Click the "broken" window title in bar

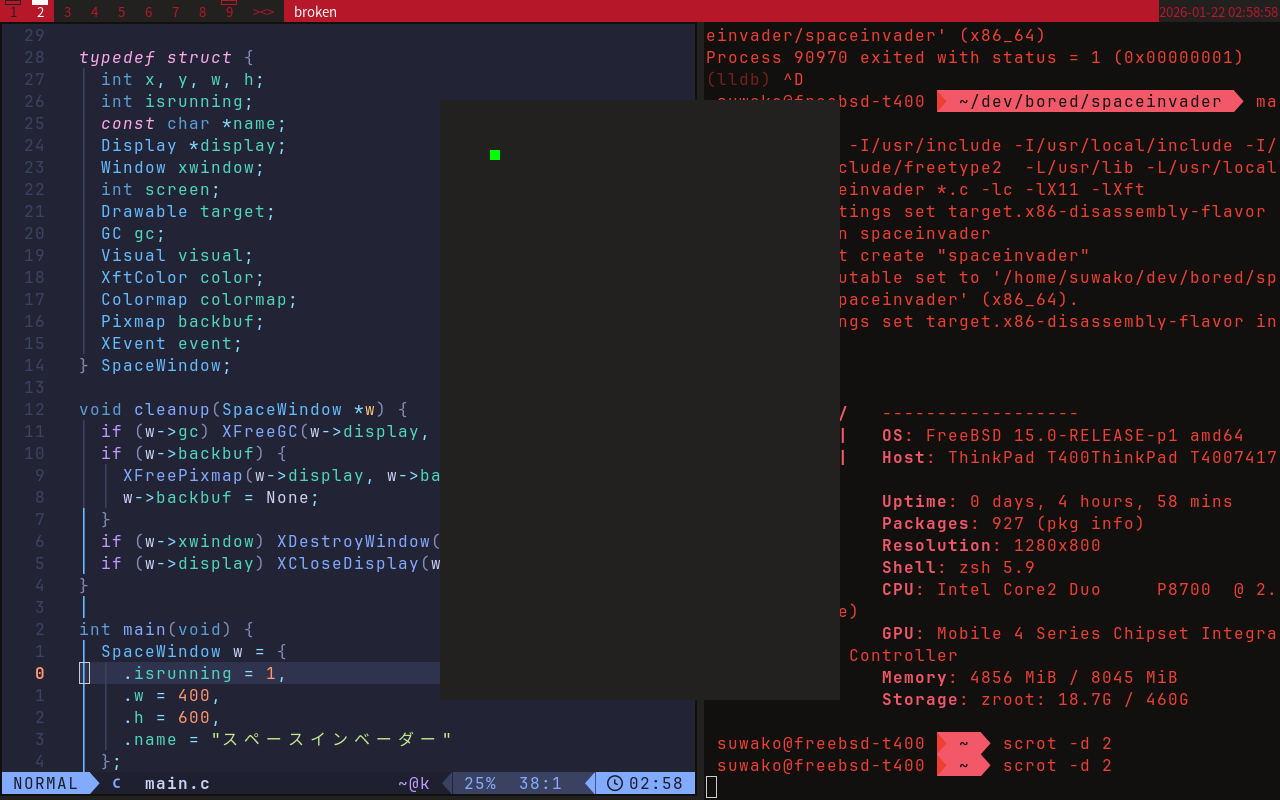tap(315, 12)
